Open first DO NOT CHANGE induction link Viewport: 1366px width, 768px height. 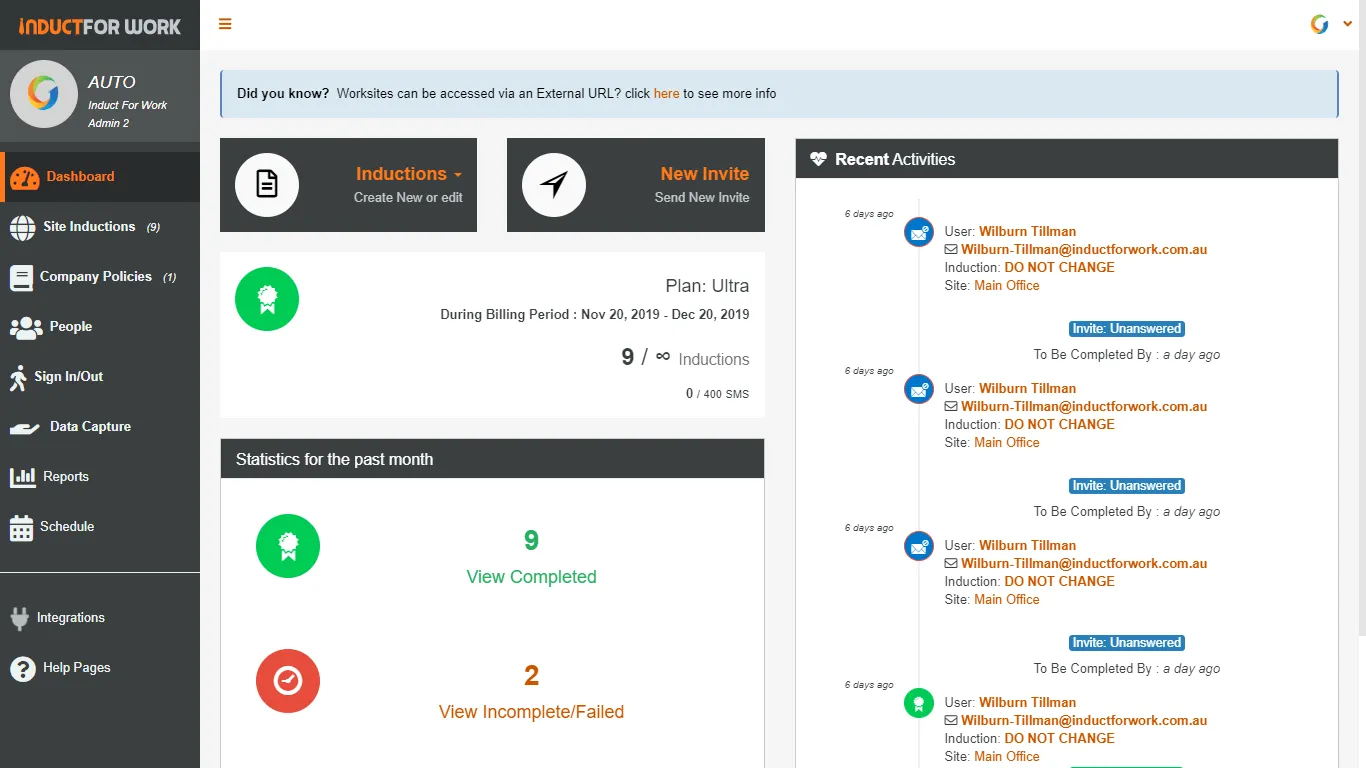click(x=1059, y=268)
